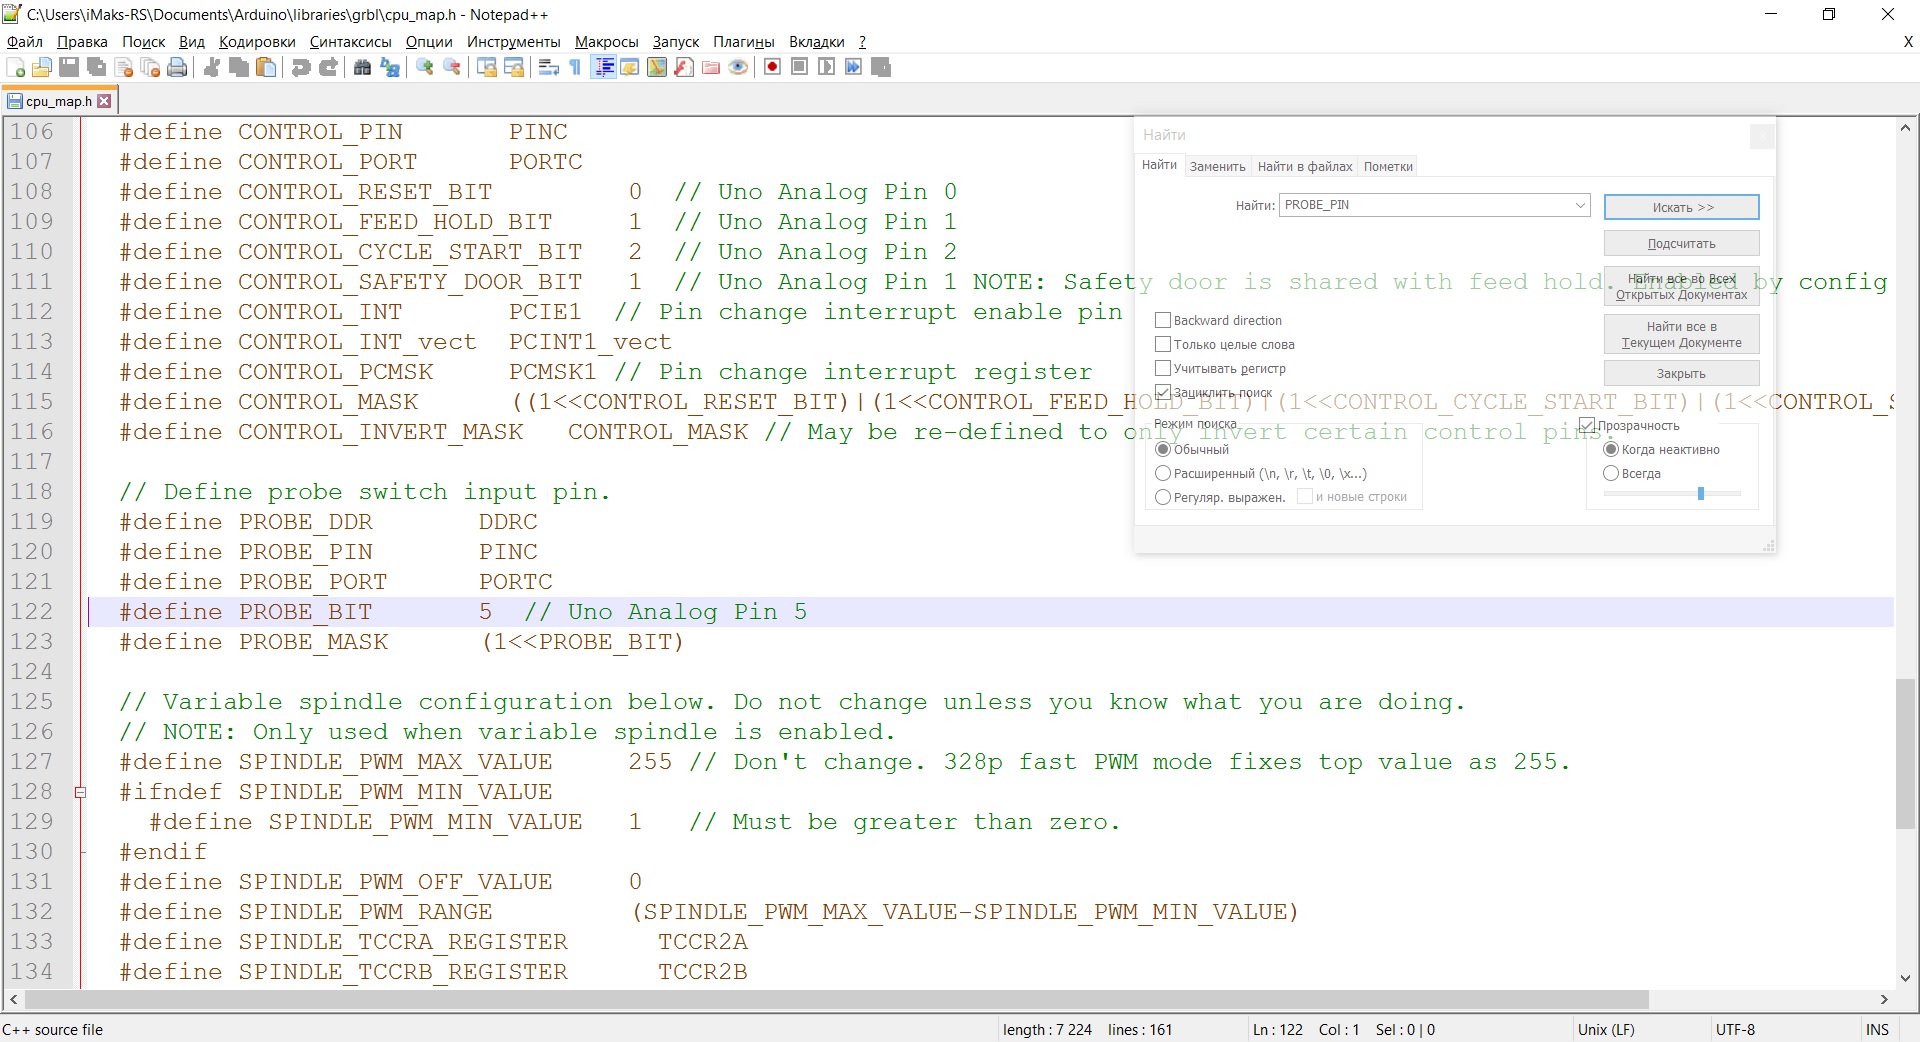
Task: Open the Плагины menu
Action: (744, 42)
